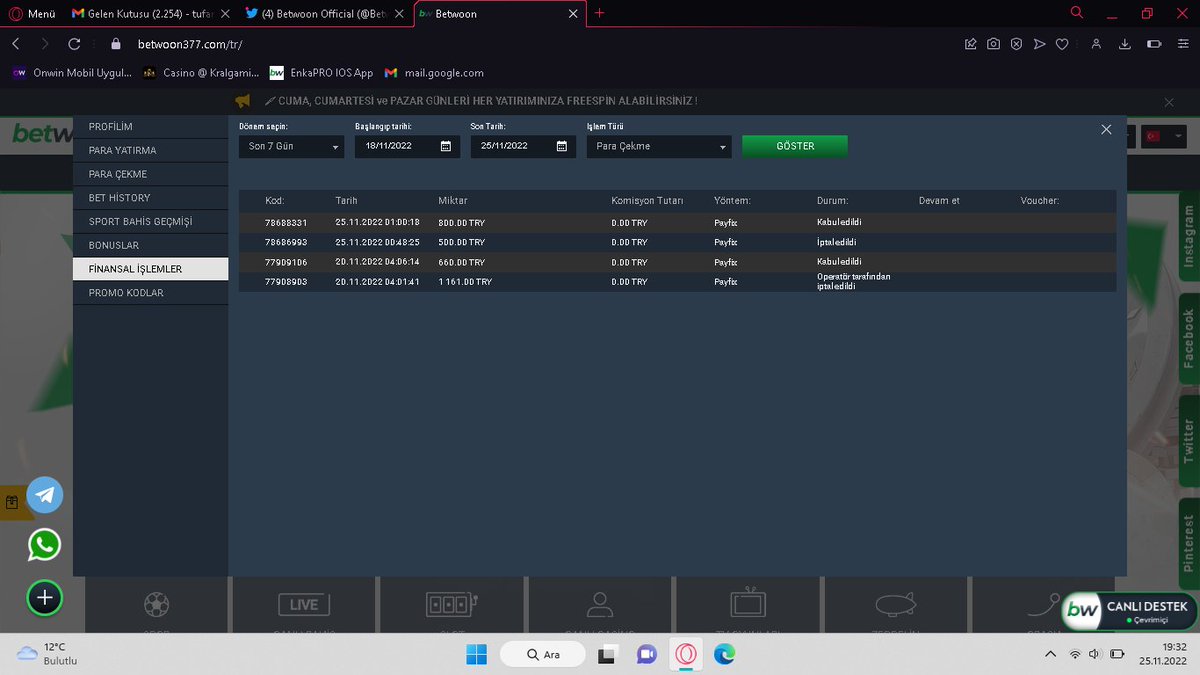Click the taskbar Ara search box
Image resolution: width=1200 pixels, height=675 pixels.
[545, 654]
